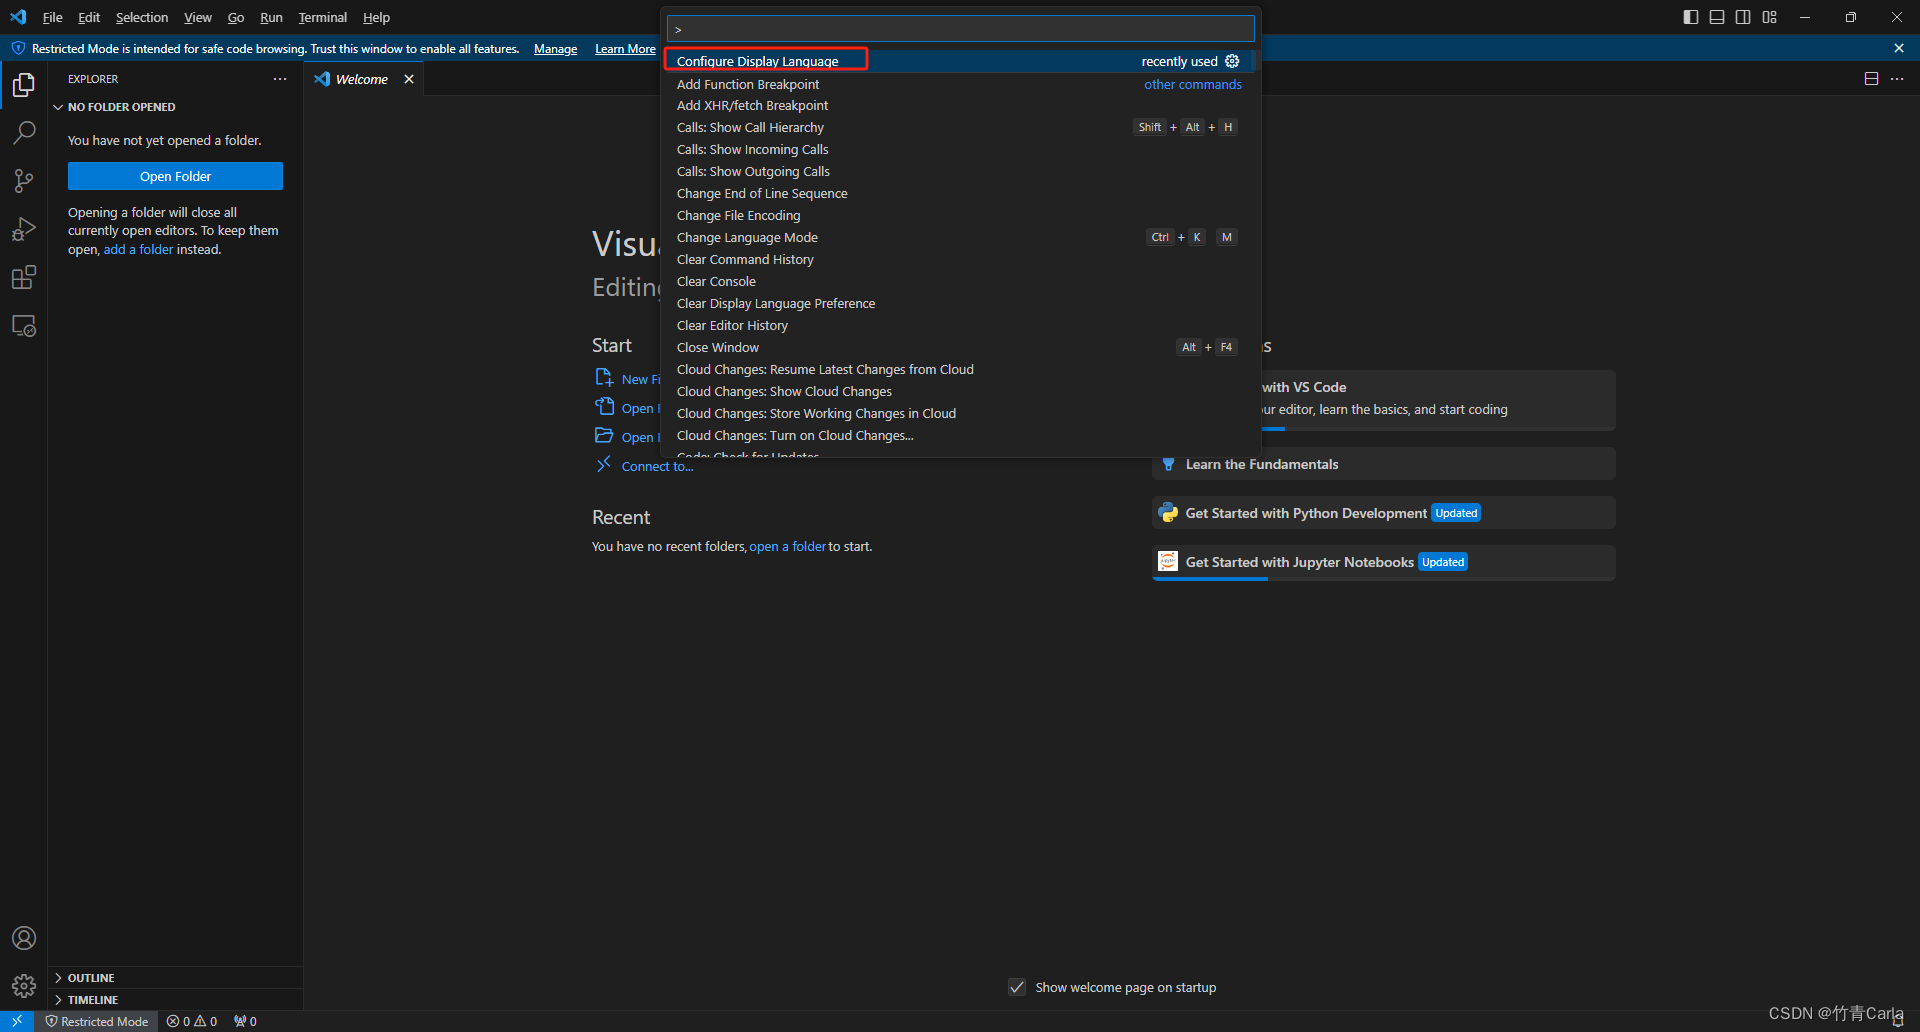Click the Jupyter icon in walkthrough card
Viewport: 1920px width, 1032px height.
1168,561
